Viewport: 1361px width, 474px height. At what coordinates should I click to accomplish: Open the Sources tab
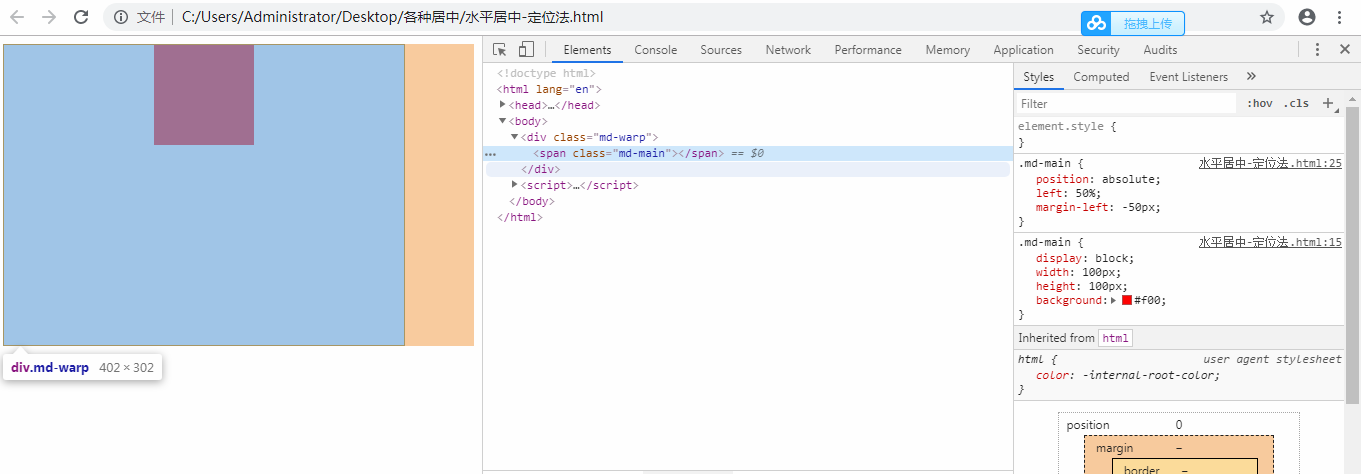coord(721,50)
